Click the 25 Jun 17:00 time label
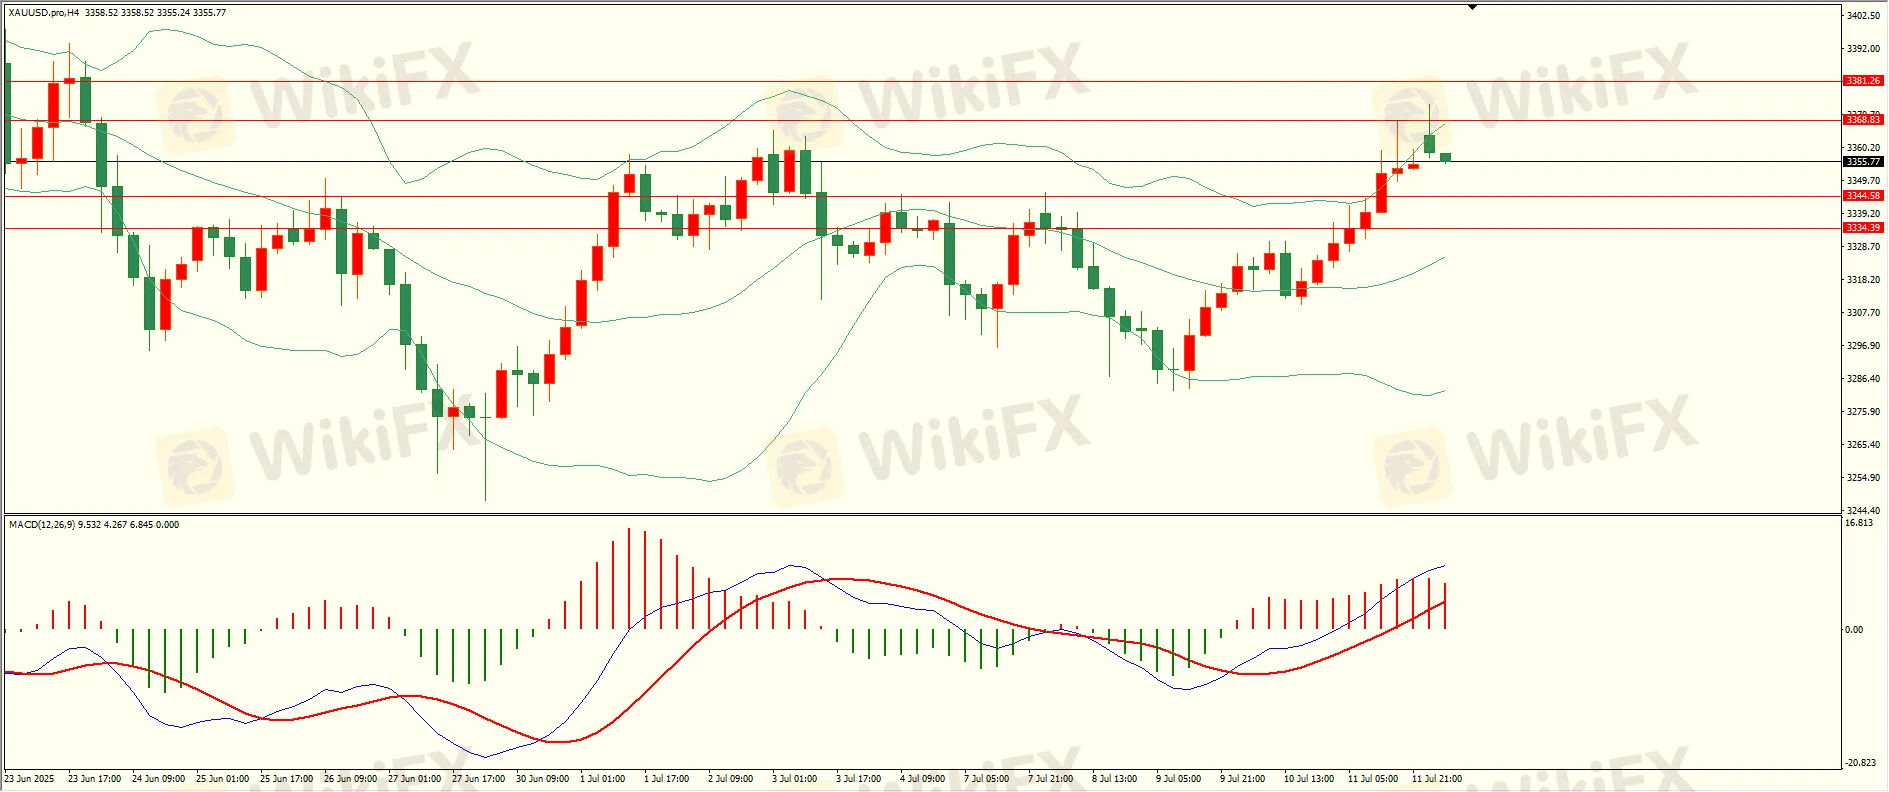Screen dimensions: 1889x792 pos(286,779)
